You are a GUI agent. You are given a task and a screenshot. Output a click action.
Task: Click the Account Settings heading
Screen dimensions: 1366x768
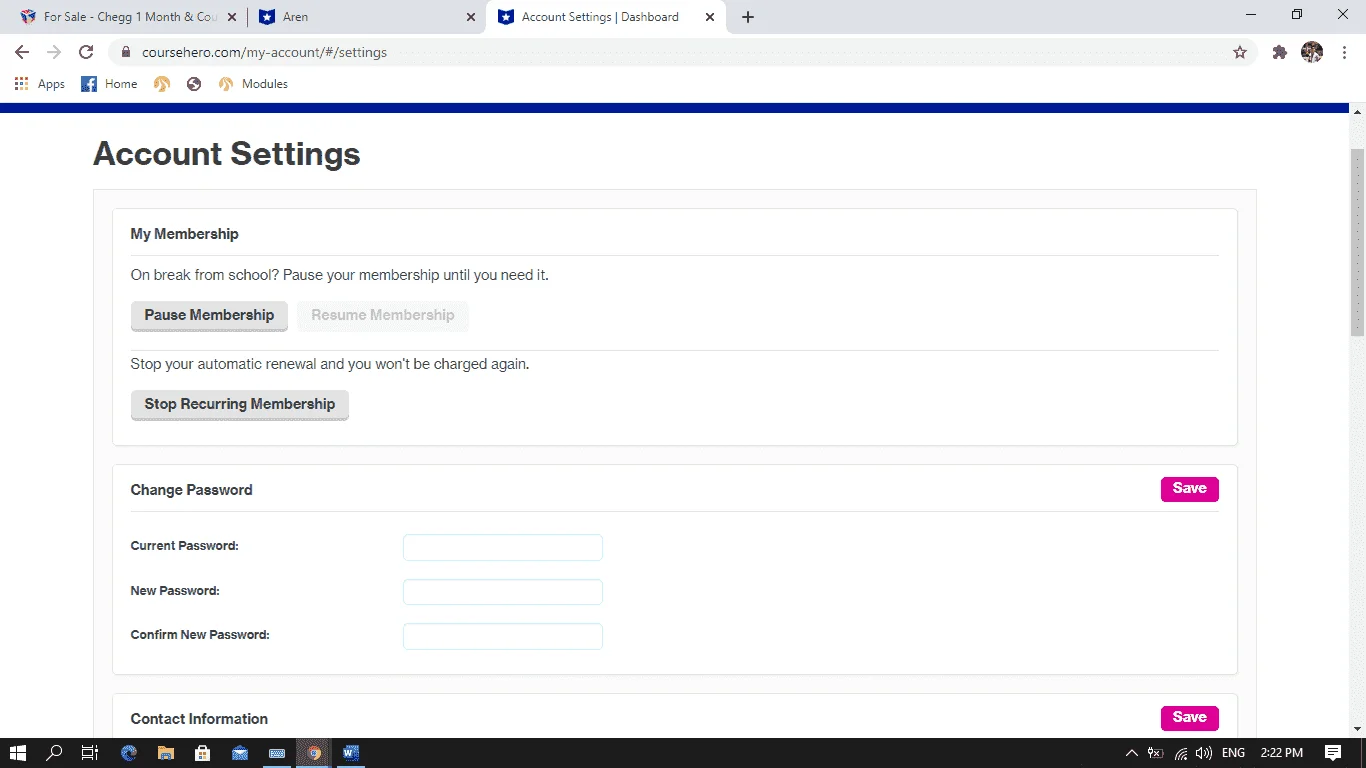227,154
